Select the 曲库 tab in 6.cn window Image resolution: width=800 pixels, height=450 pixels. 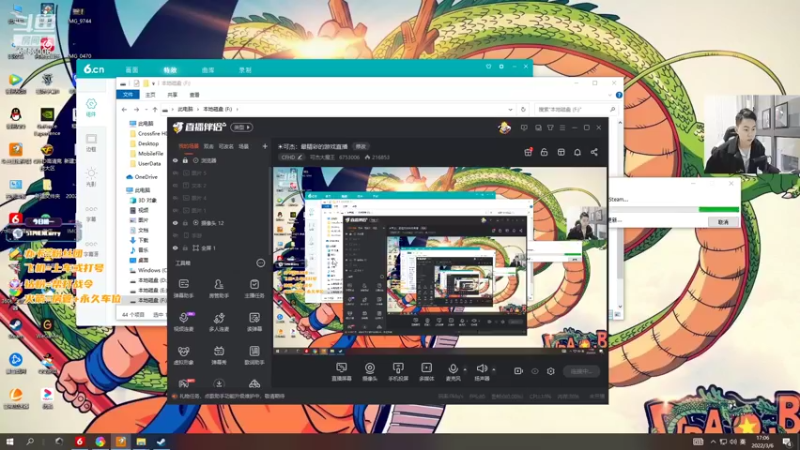(208, 70)
